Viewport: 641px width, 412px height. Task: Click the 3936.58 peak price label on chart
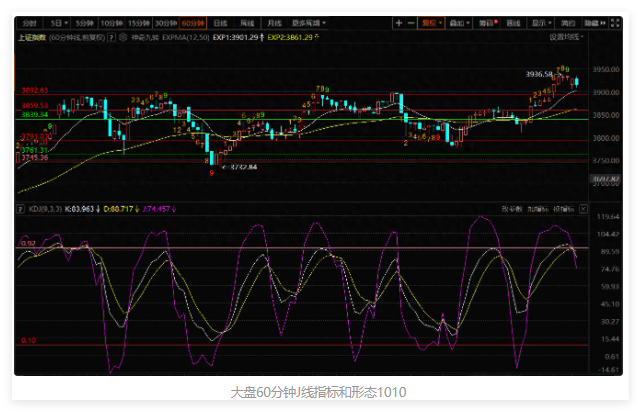pyautogui.click(x=540, y=74)
